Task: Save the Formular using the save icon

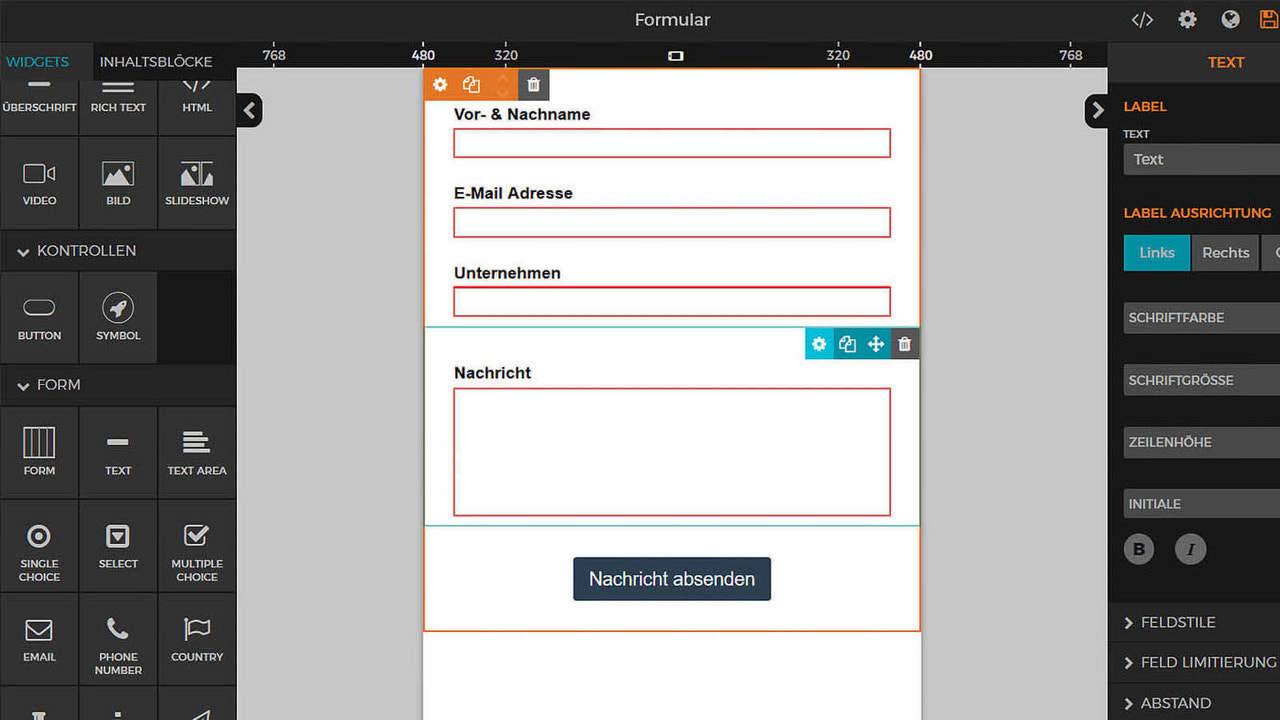Action: 1268,18
